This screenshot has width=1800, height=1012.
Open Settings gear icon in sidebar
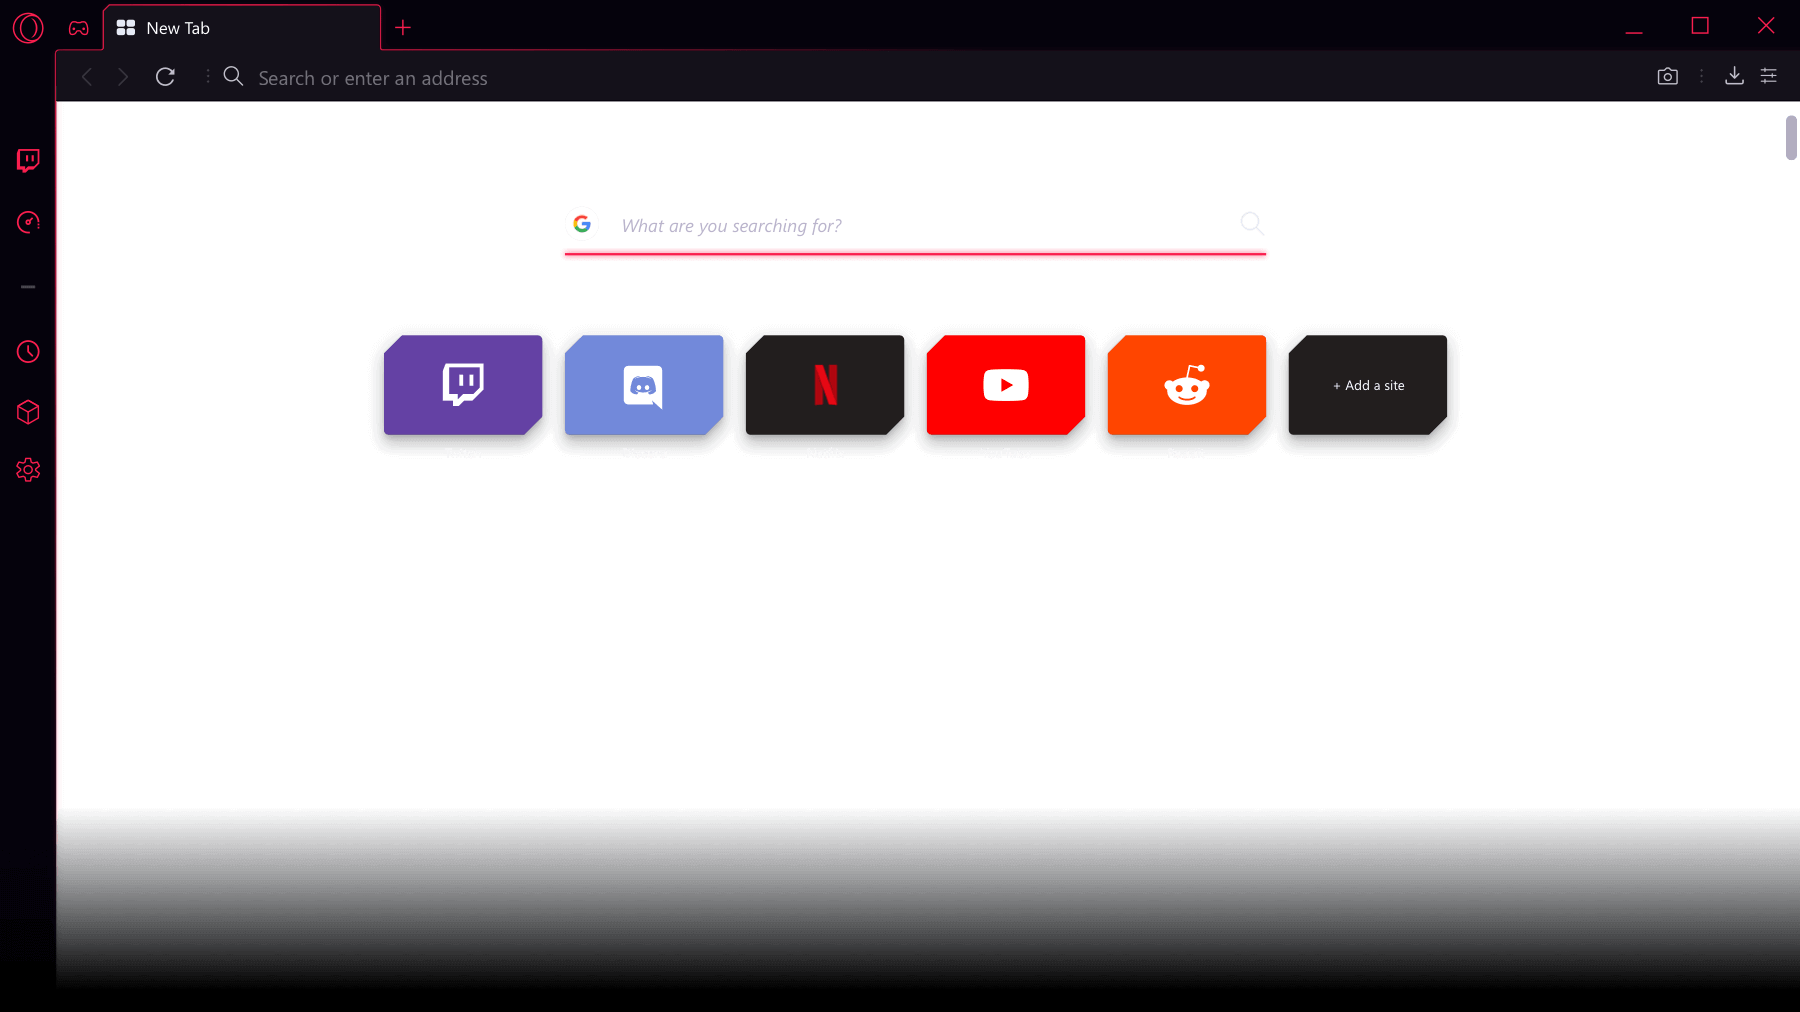[x=28, y=470]
